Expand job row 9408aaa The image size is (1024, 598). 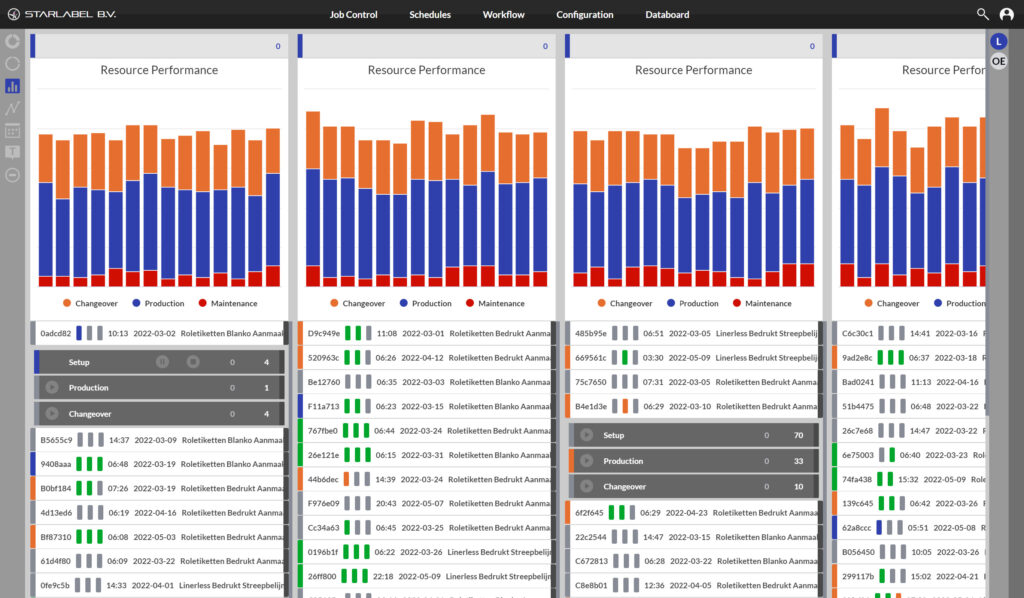click(x=159, y=464)
